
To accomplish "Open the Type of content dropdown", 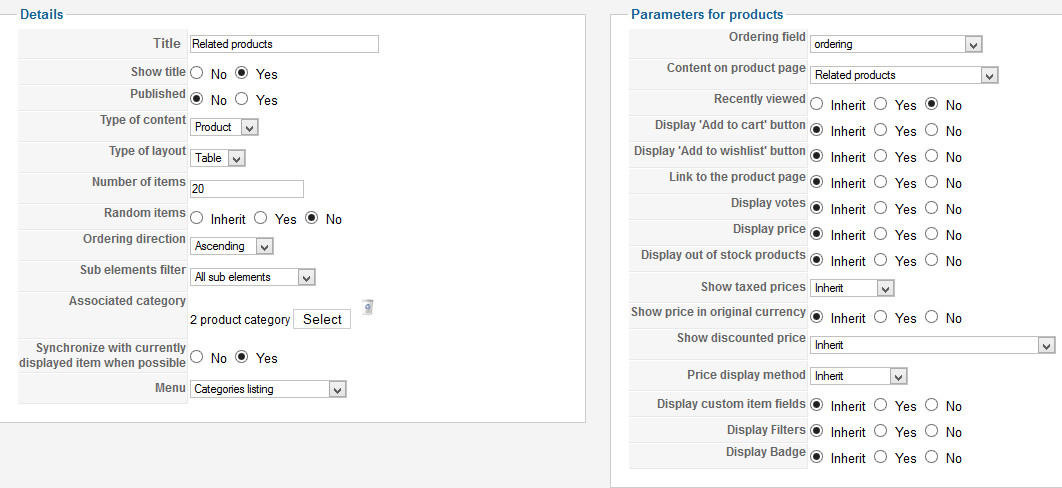I will pyautogui.click(x=224, y=127).
